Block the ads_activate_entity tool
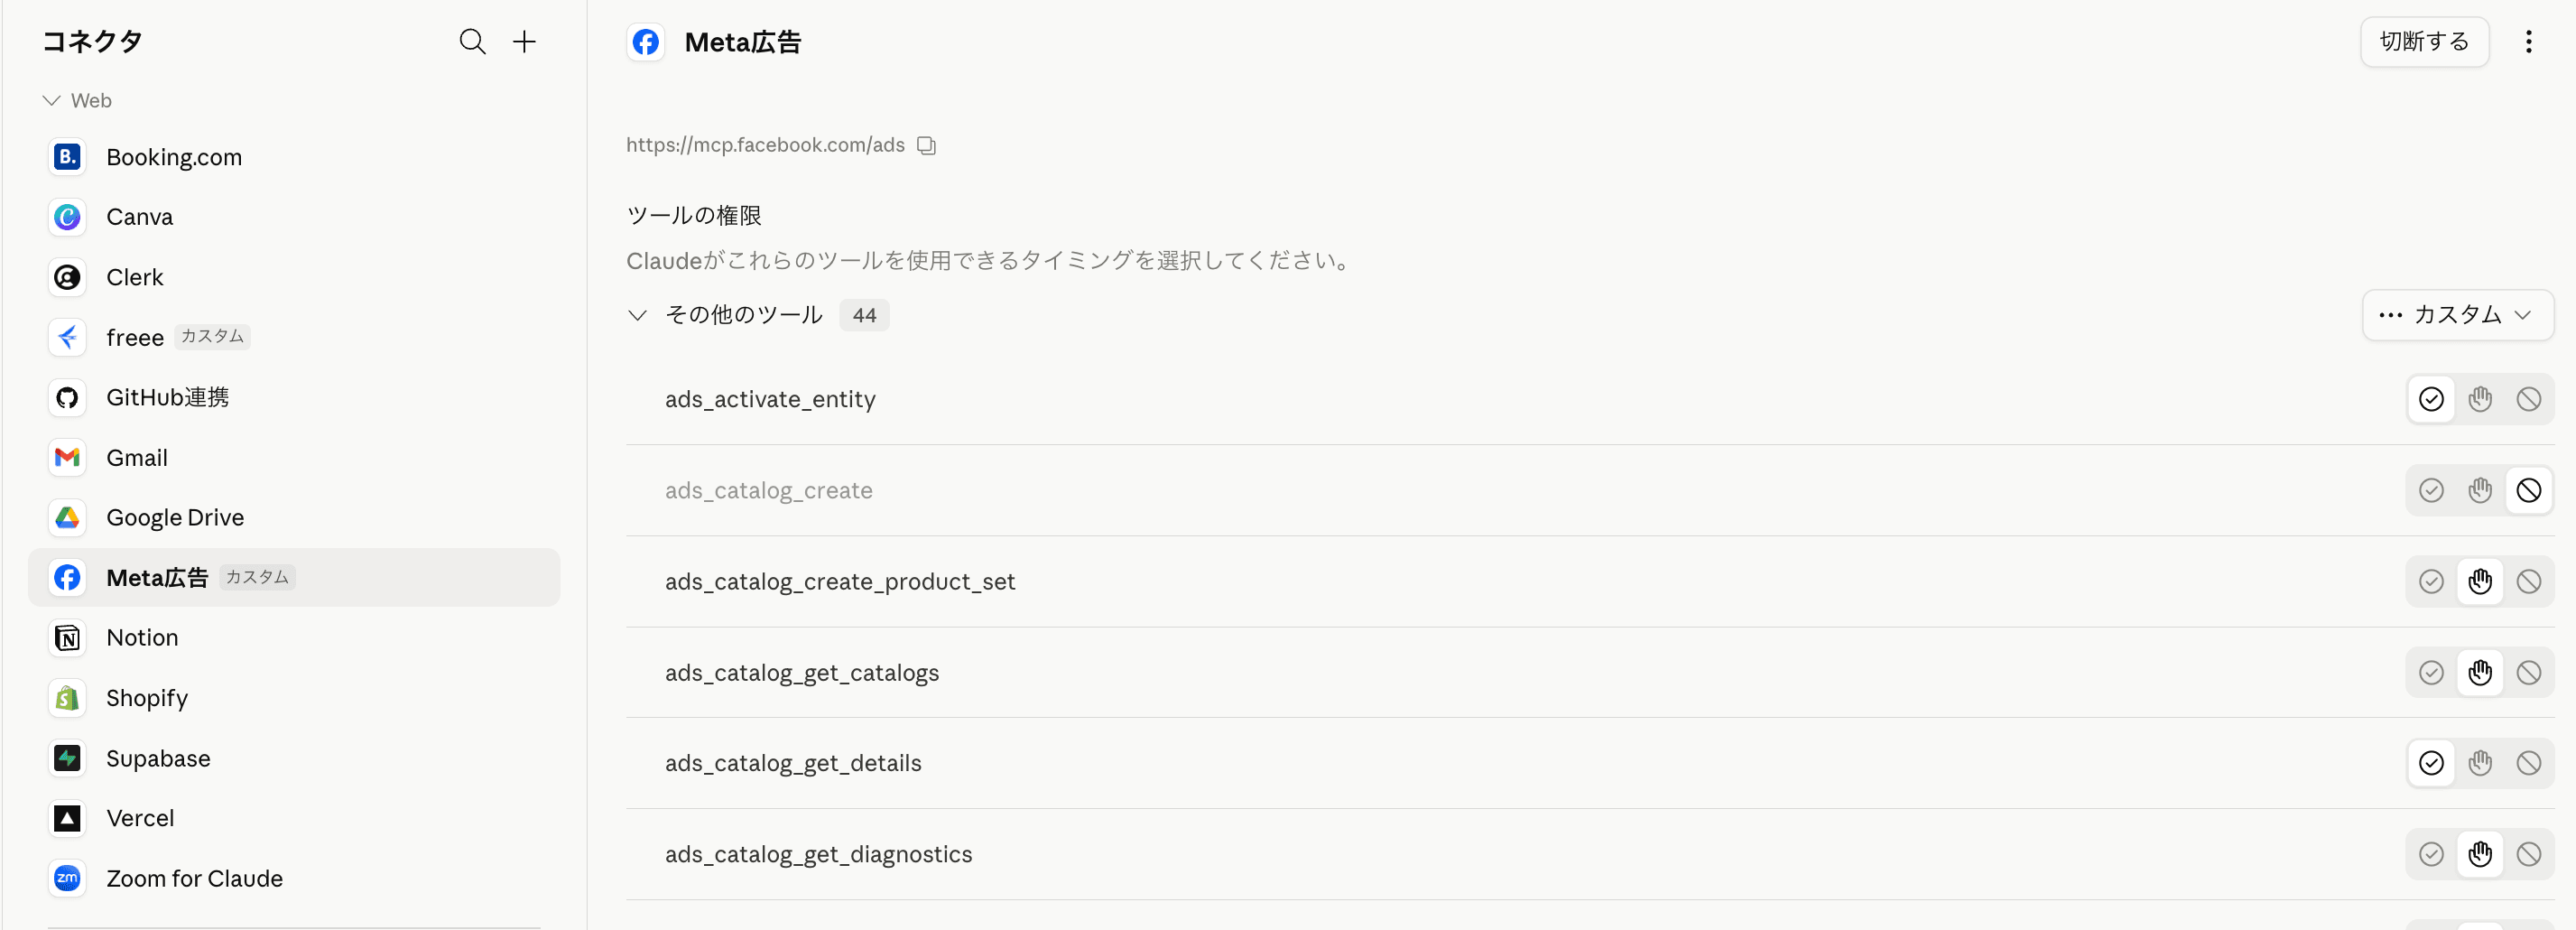The image size is (2576, 930). click(x=2528, y=399)
